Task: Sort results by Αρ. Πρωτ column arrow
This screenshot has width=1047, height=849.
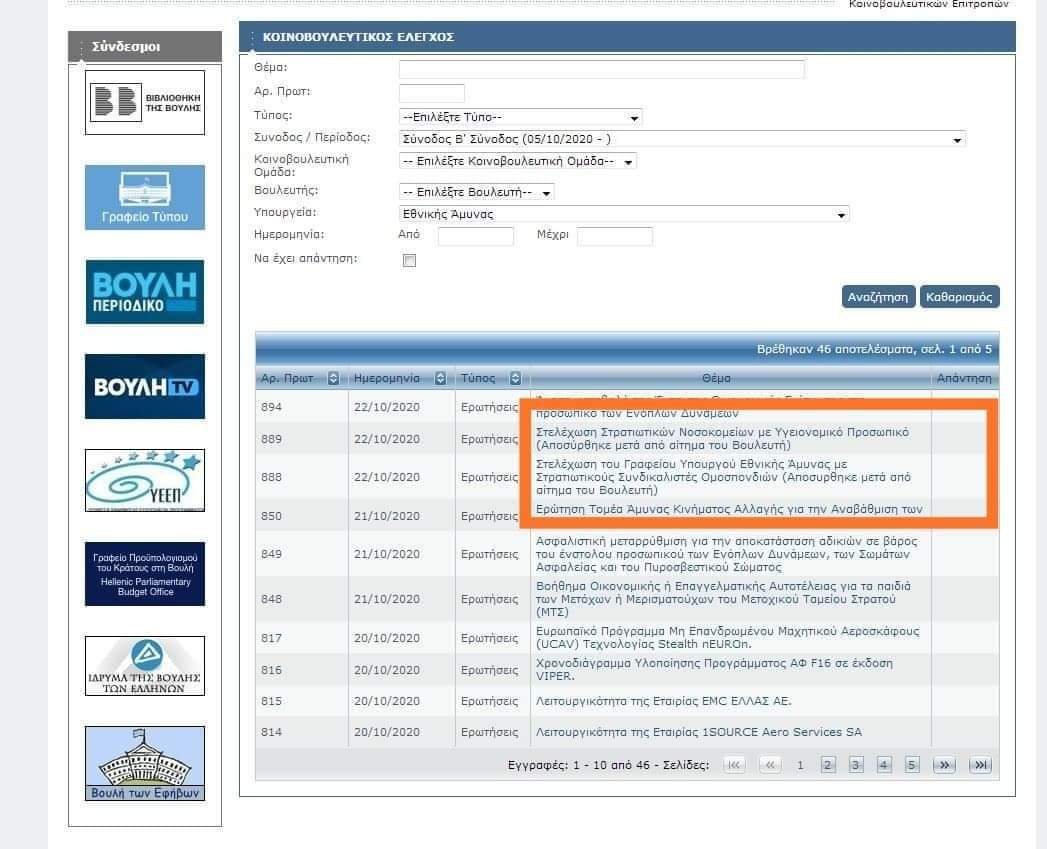Action: (x=333, y=378)
